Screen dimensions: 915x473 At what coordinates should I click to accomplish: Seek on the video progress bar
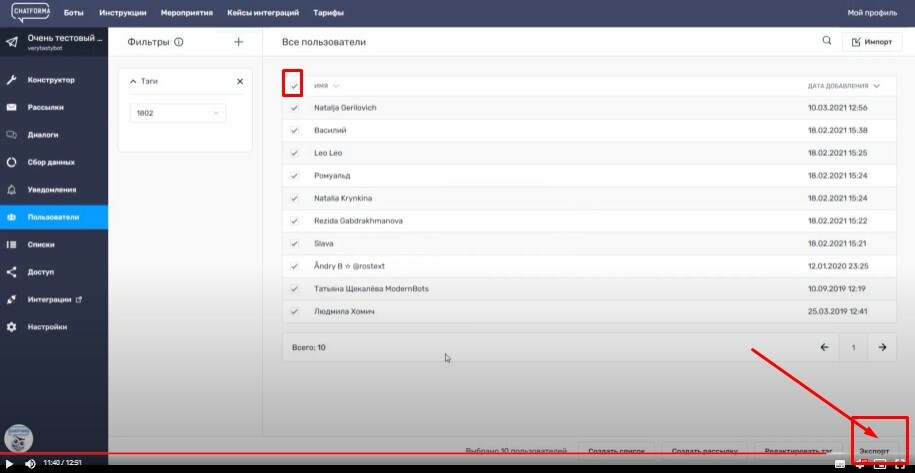click(458, 453)
